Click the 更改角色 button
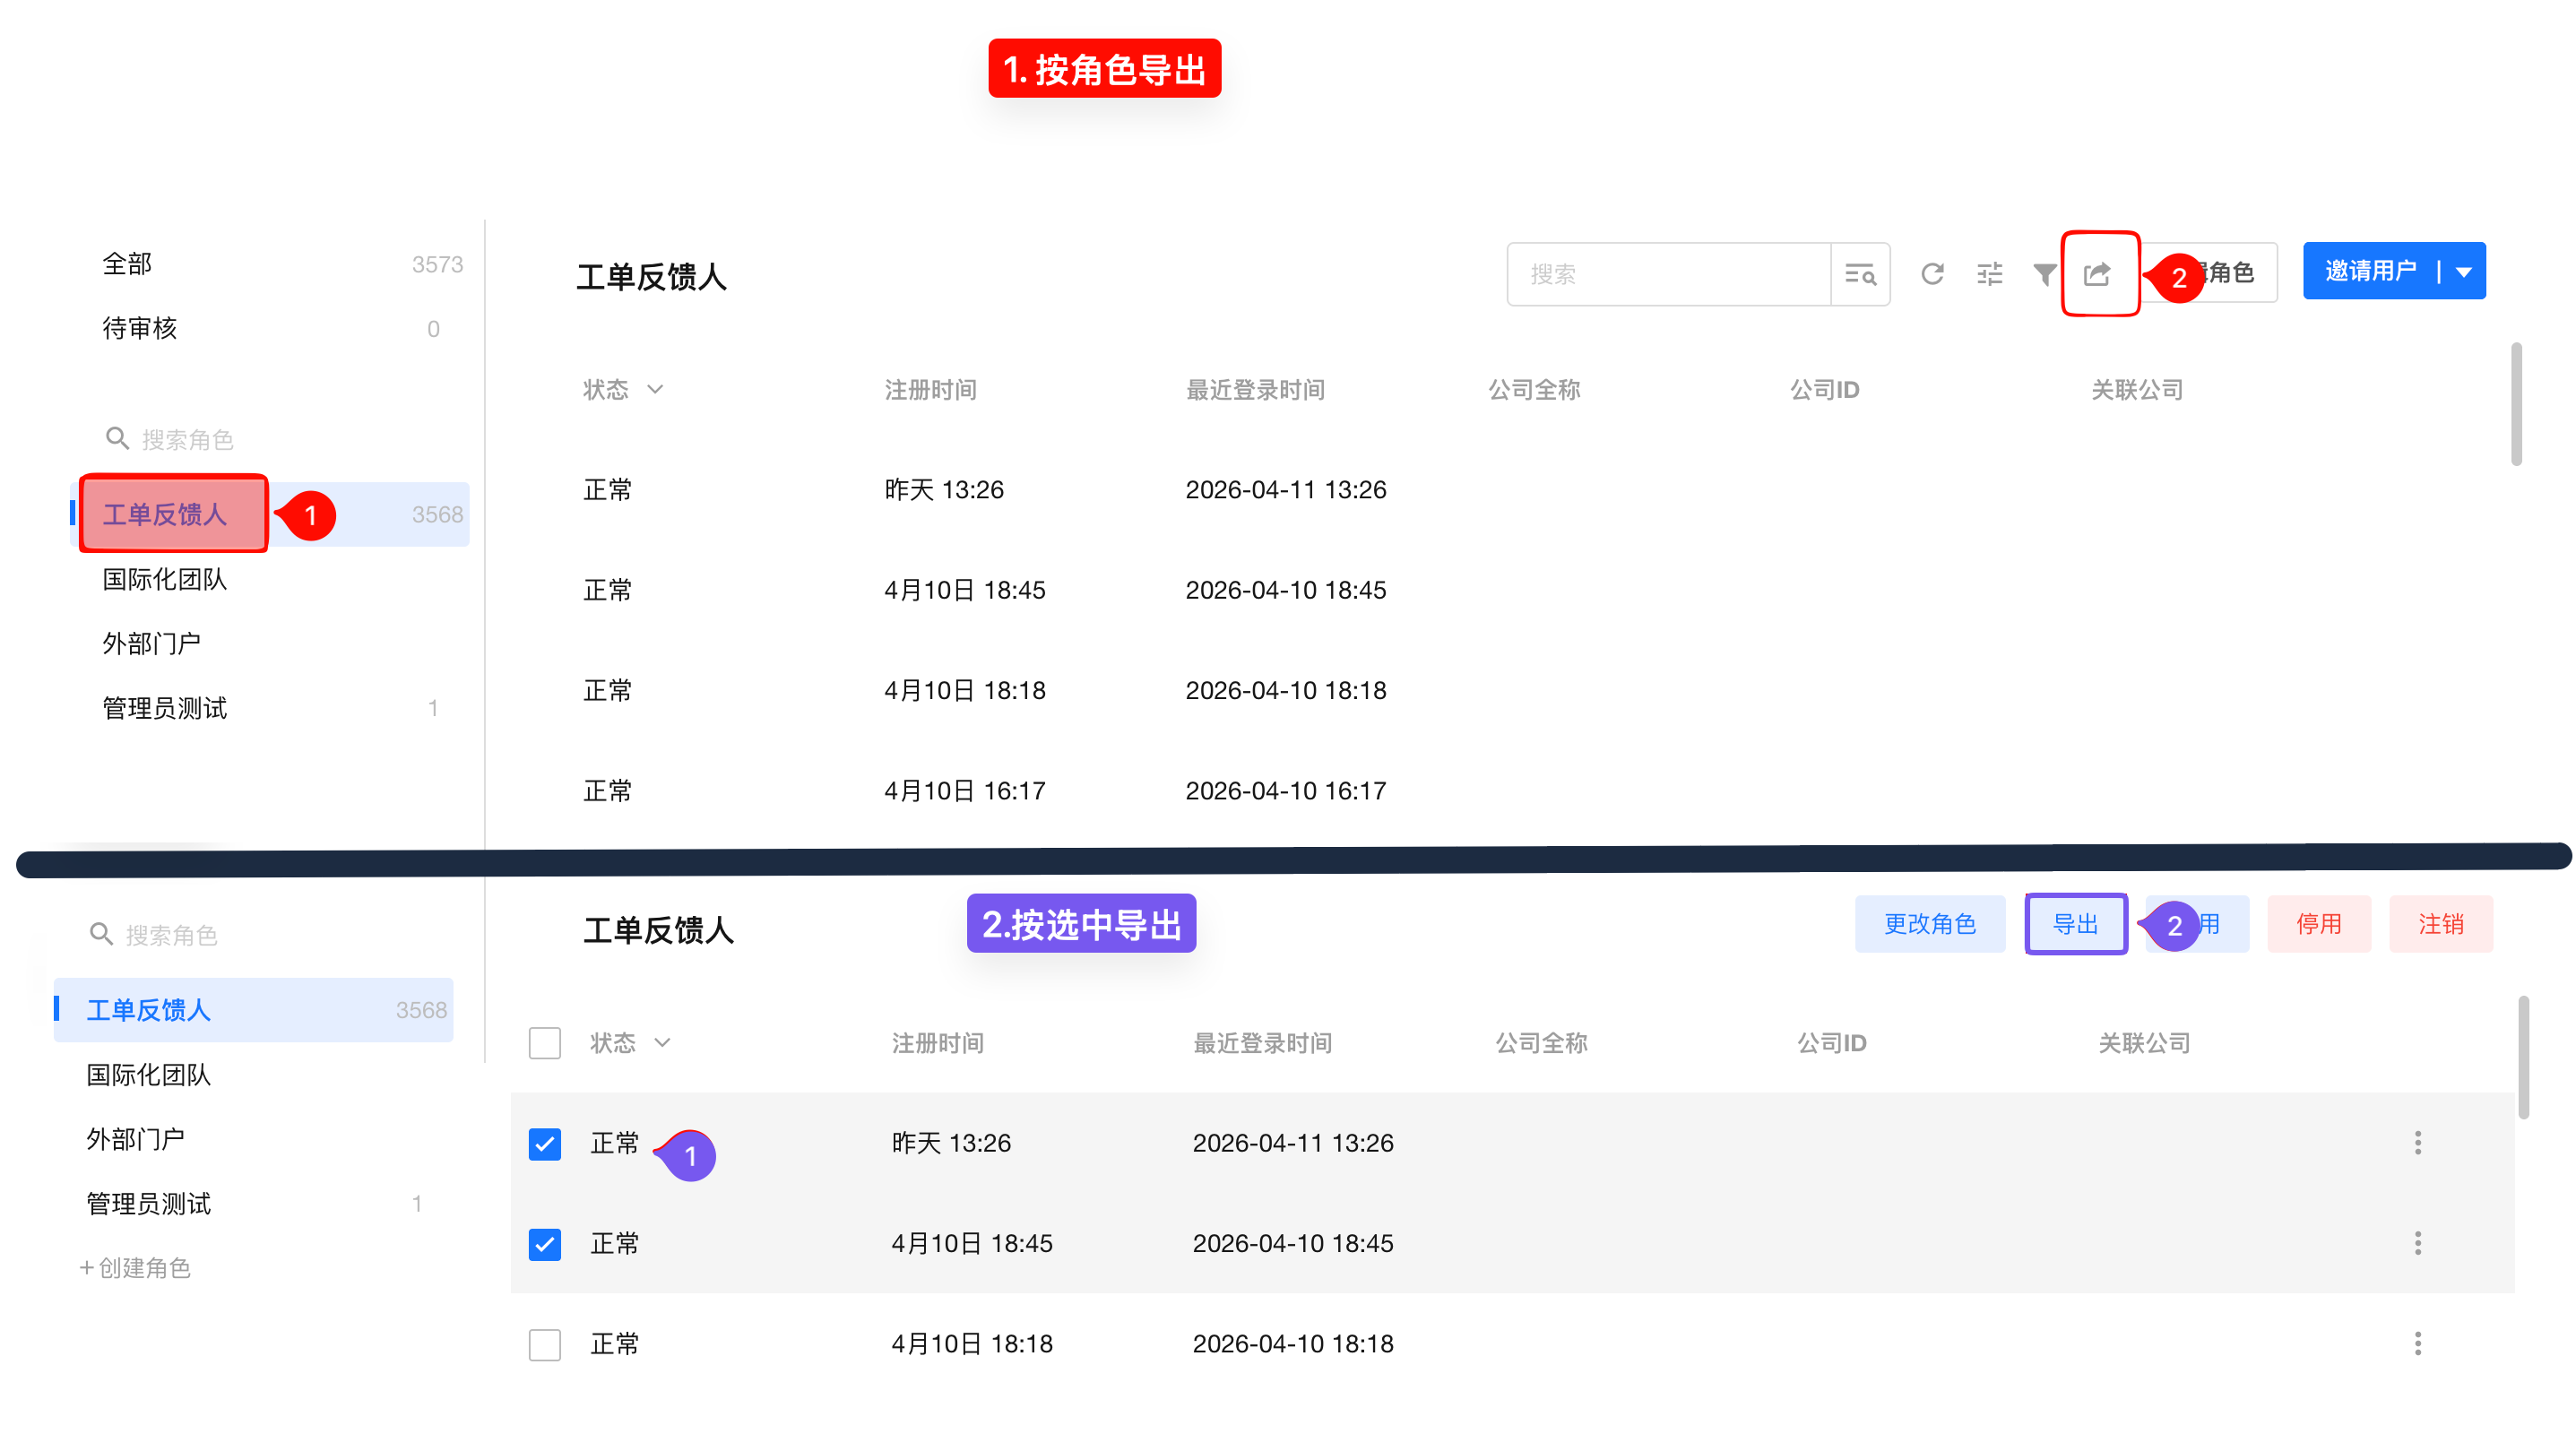This screenshot has width=2576, height=1451. tap(1929, 924)
